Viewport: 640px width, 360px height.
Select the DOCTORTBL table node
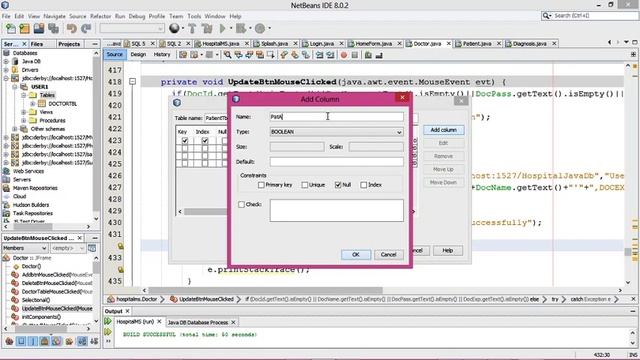click(62, 104)
